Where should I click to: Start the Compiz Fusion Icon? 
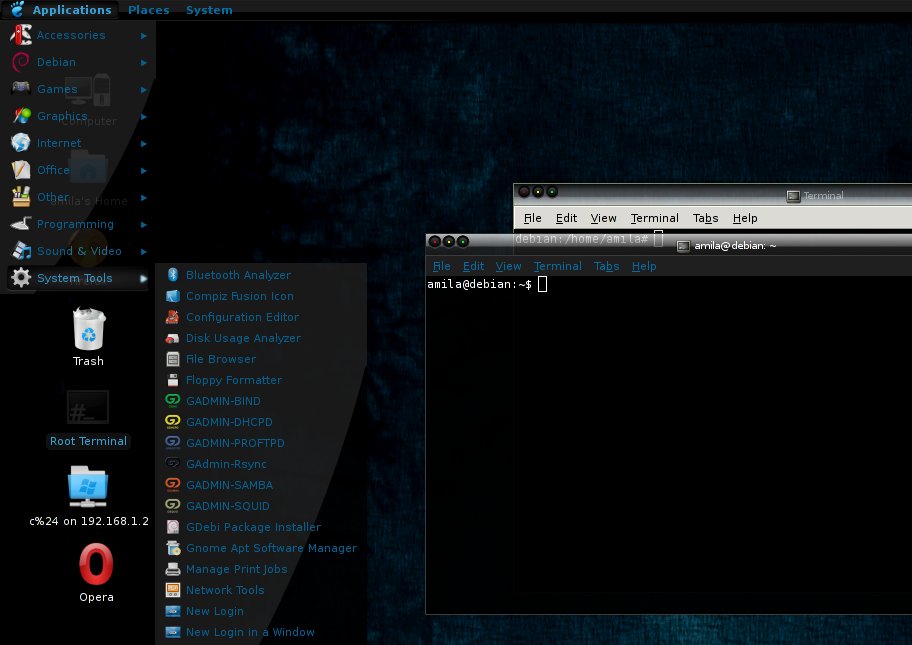click(240, 295)
